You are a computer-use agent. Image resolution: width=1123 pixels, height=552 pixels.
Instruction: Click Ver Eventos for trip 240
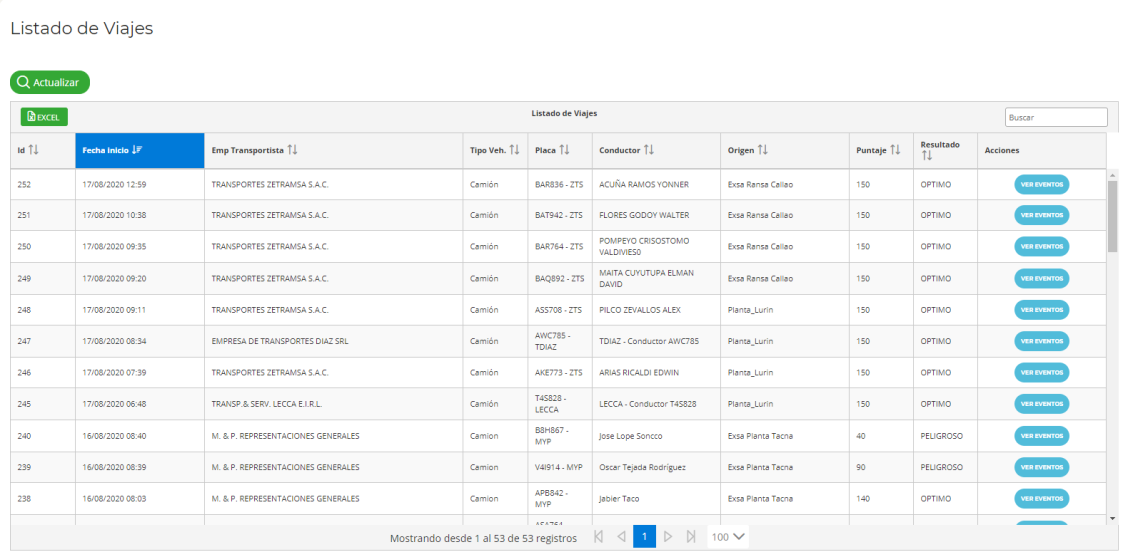pos(1041,435)
